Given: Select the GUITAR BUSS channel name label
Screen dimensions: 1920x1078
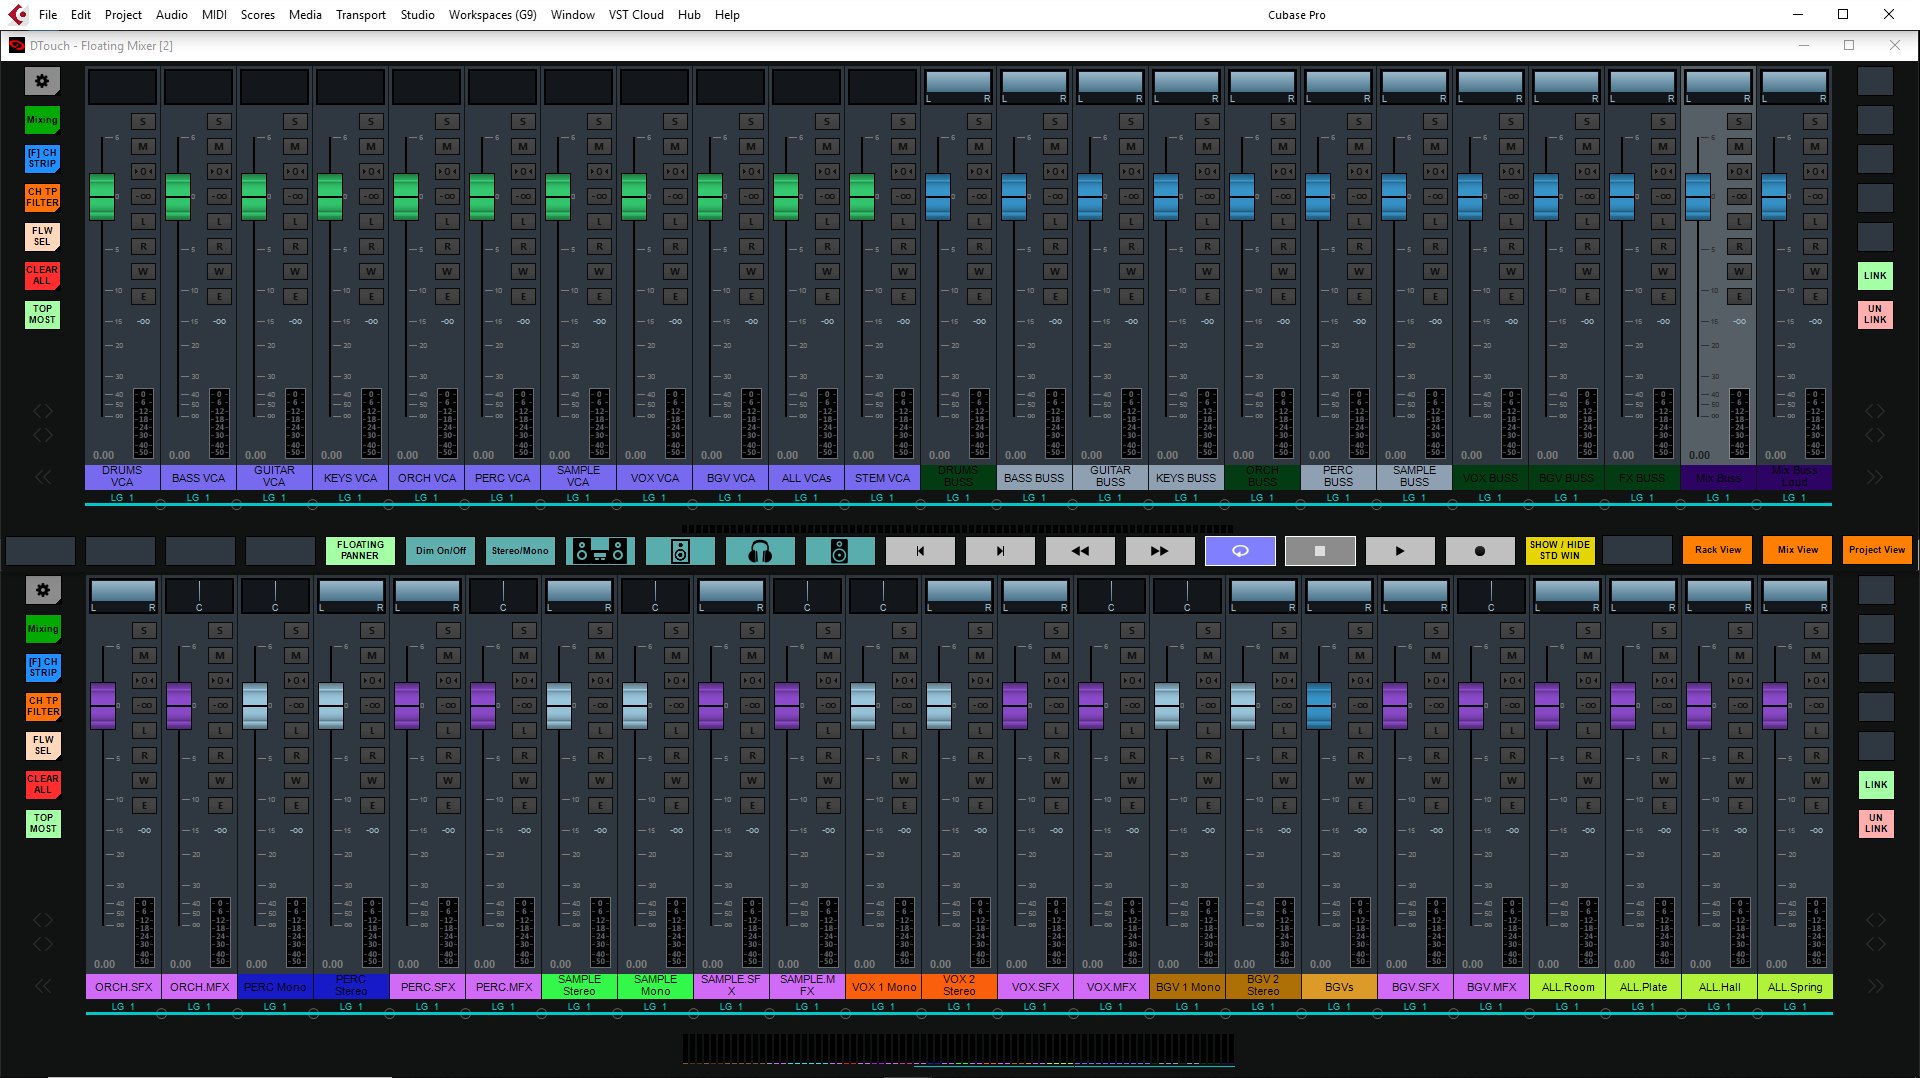Looking at the screenshot, I should click(1110, 477).
